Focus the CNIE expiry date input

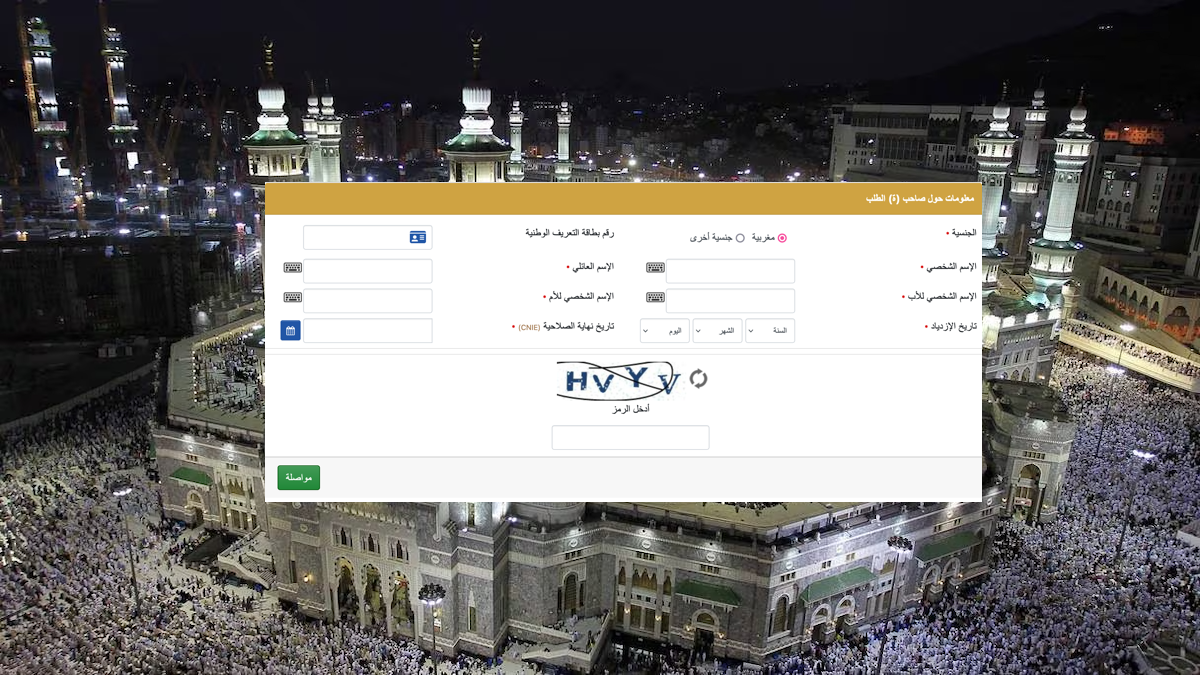pos(368,331)
